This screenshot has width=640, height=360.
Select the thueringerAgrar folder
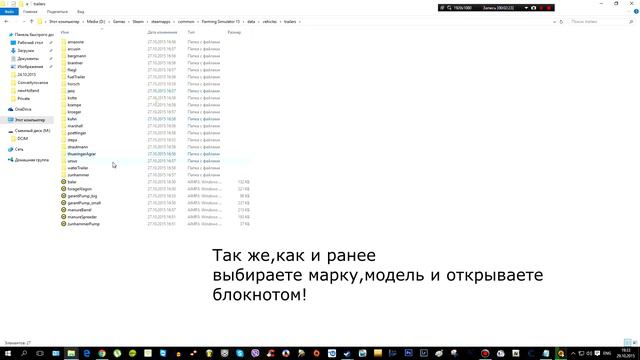81,154
